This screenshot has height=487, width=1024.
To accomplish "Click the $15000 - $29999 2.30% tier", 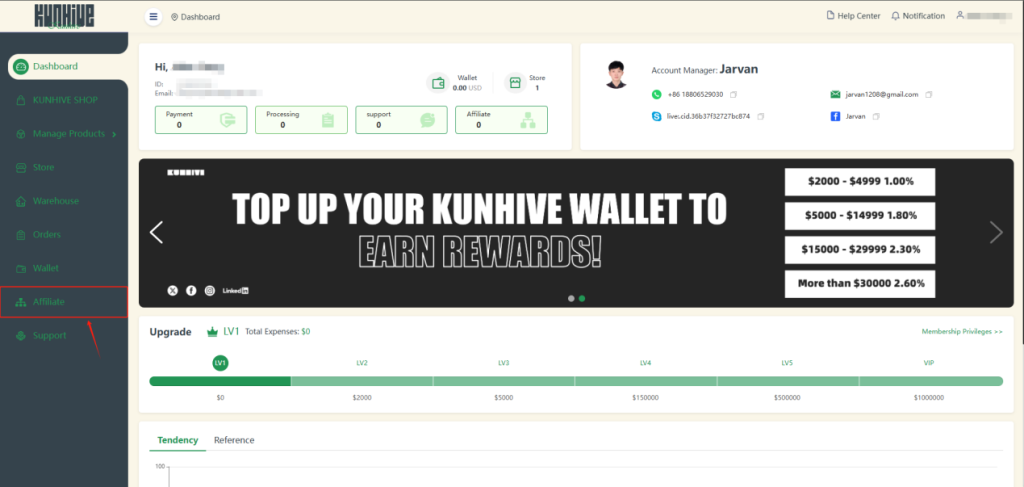I will (860, 250).
